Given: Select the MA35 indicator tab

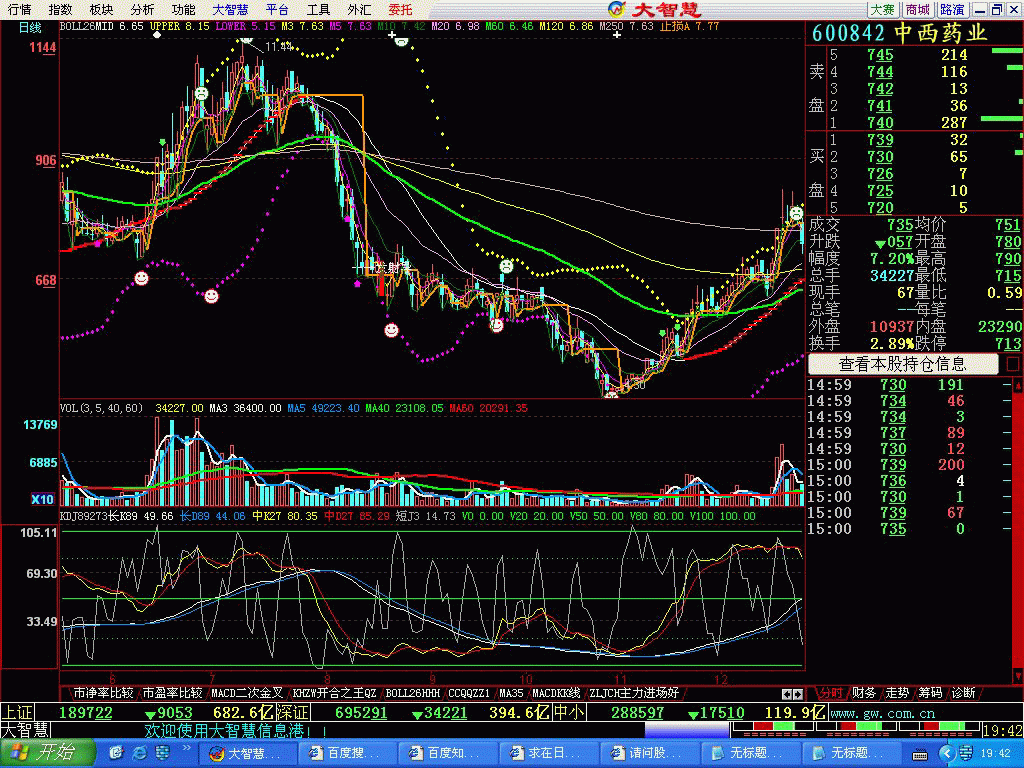Looking at the screenshot, I should 511,693.
